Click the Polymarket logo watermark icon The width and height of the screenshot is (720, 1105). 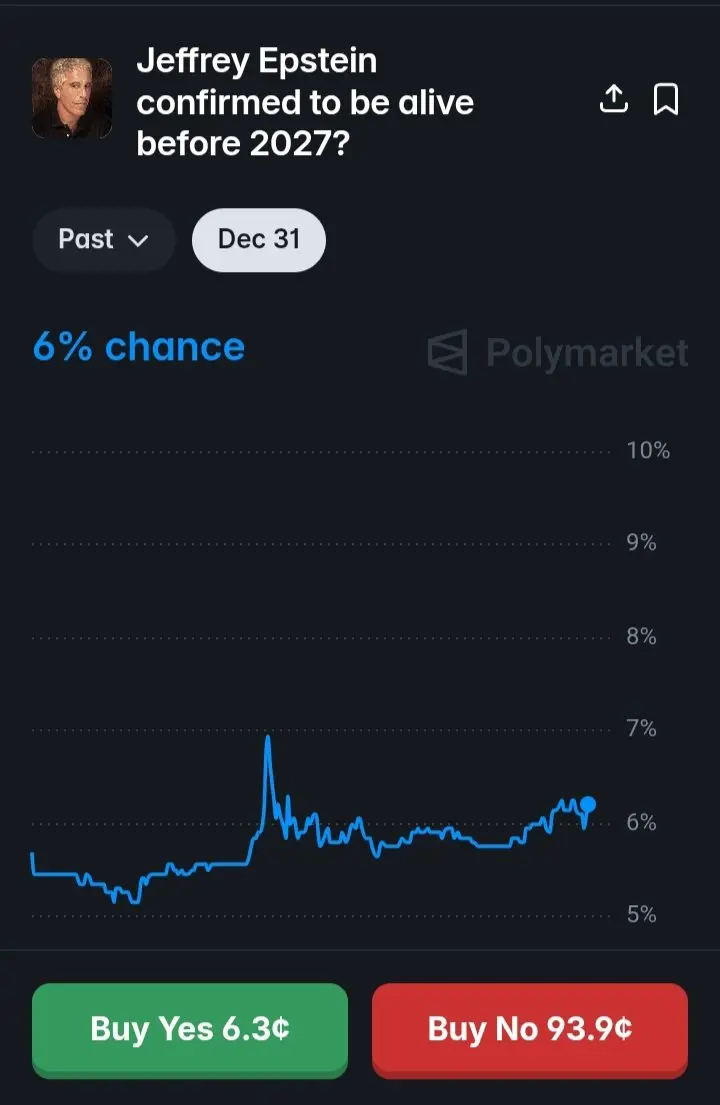[448, 352]
